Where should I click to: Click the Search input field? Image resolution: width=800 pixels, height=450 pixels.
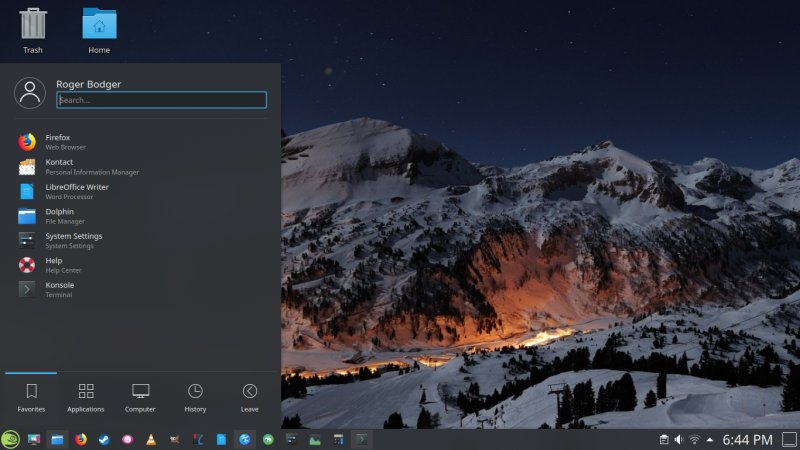pyautogui.click(x=161, y=100)
